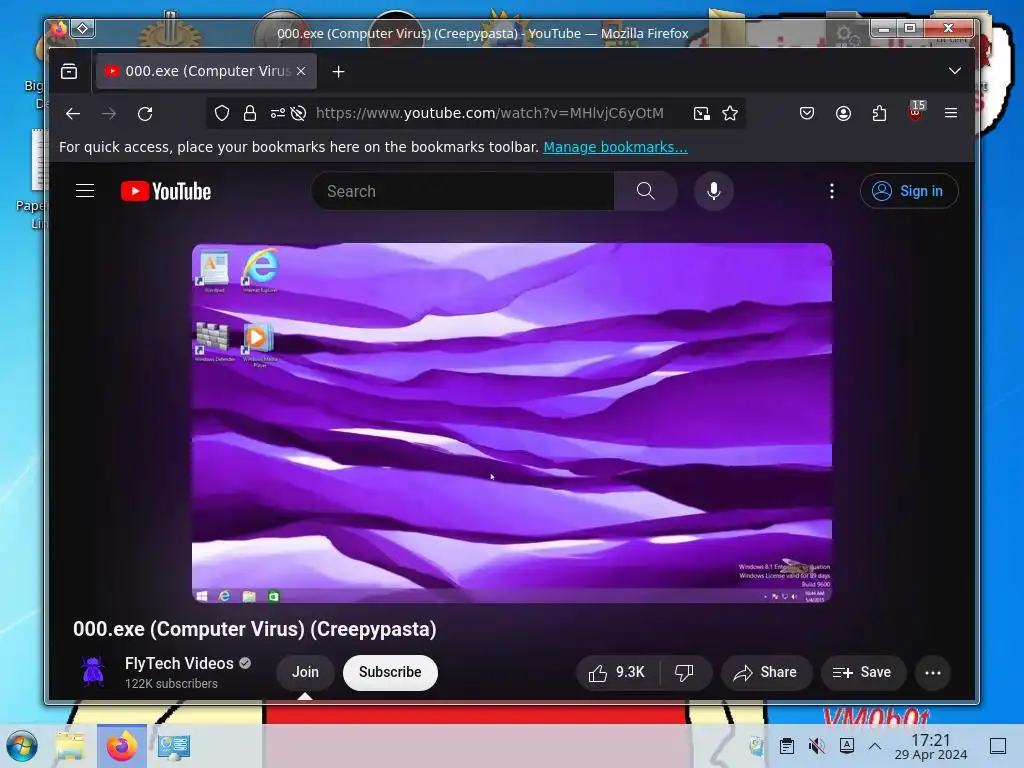Click the YouTube search magnifier button
The width and height of the screenshot is (1024, 768).
tap(645, 191)
